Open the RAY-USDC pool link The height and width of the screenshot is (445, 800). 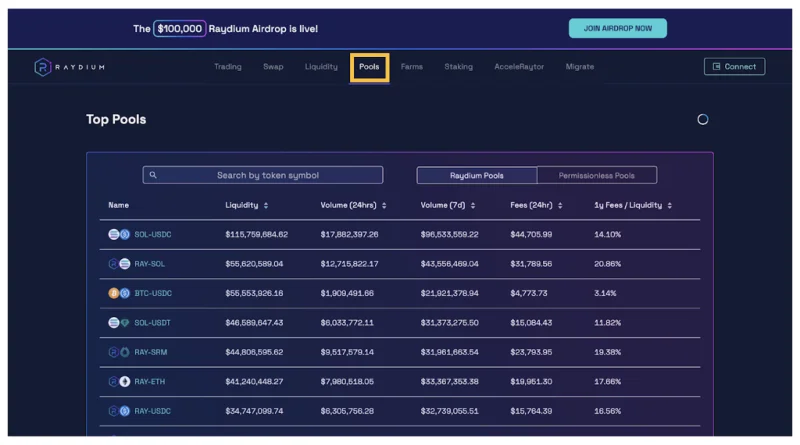point(152,411)
